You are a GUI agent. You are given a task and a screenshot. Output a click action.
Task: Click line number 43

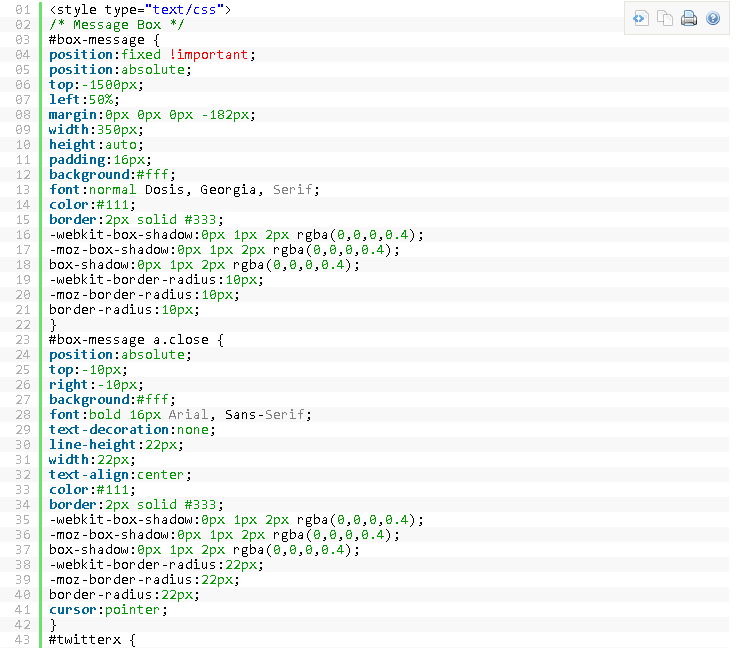[x=23, y=640]
